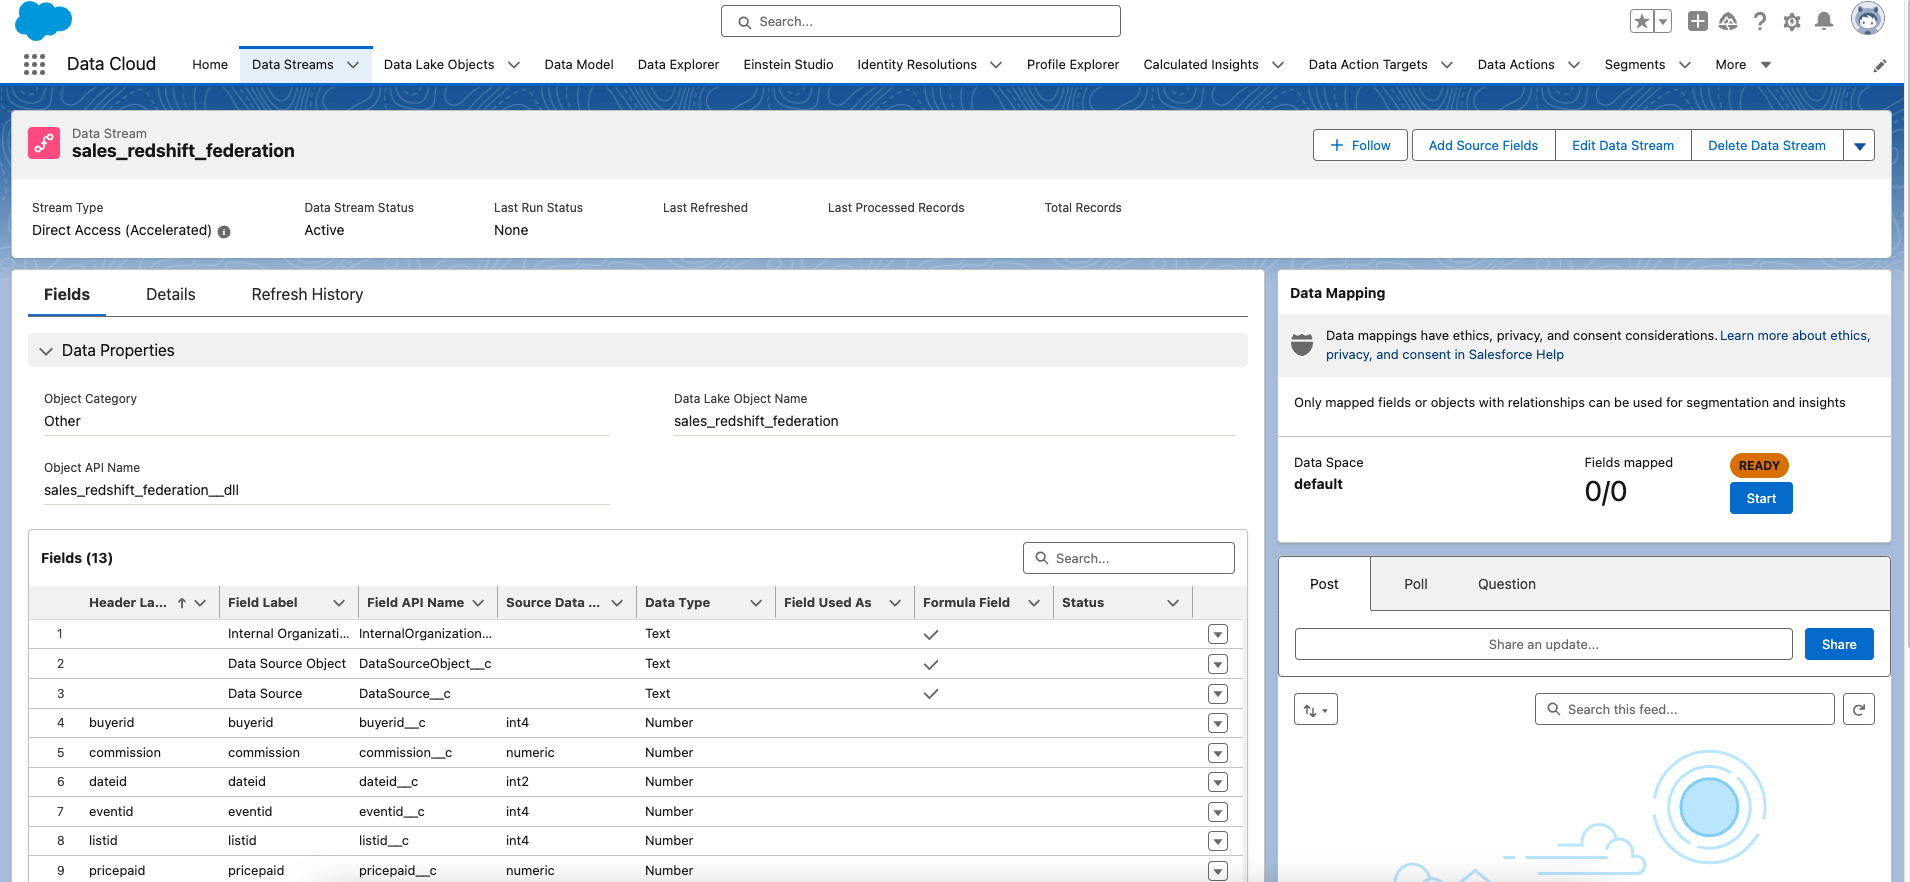Click Add Source Fields button
Viewport: 1910px width, 882px height.
coord(1483,146)
